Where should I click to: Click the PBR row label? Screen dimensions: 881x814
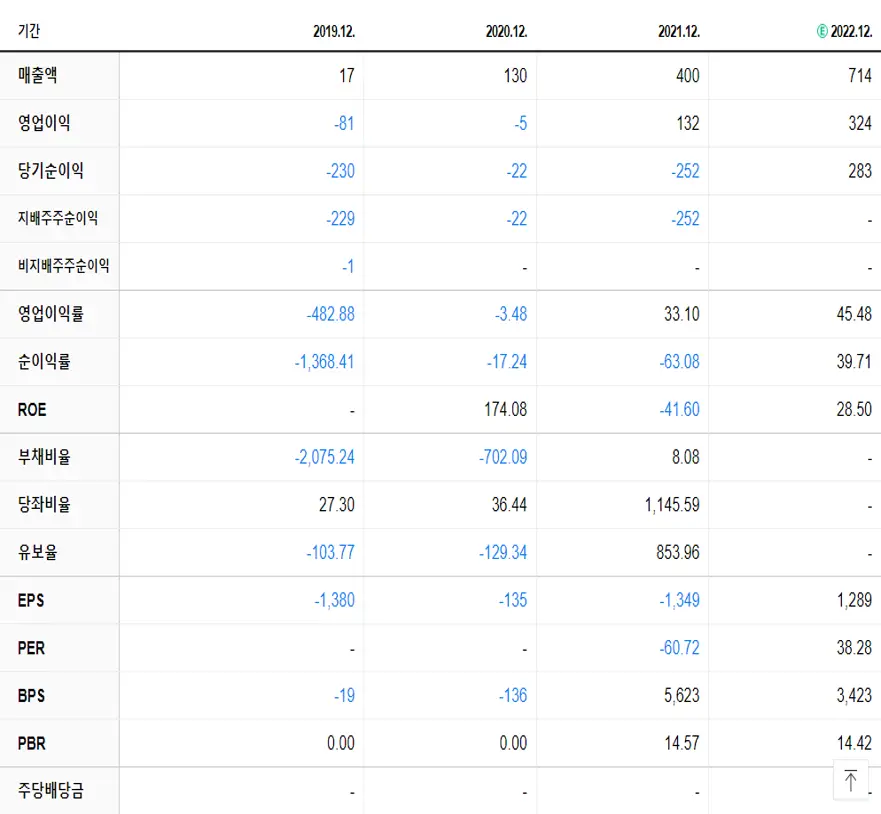pyautogui.click(x=29, y=743)
